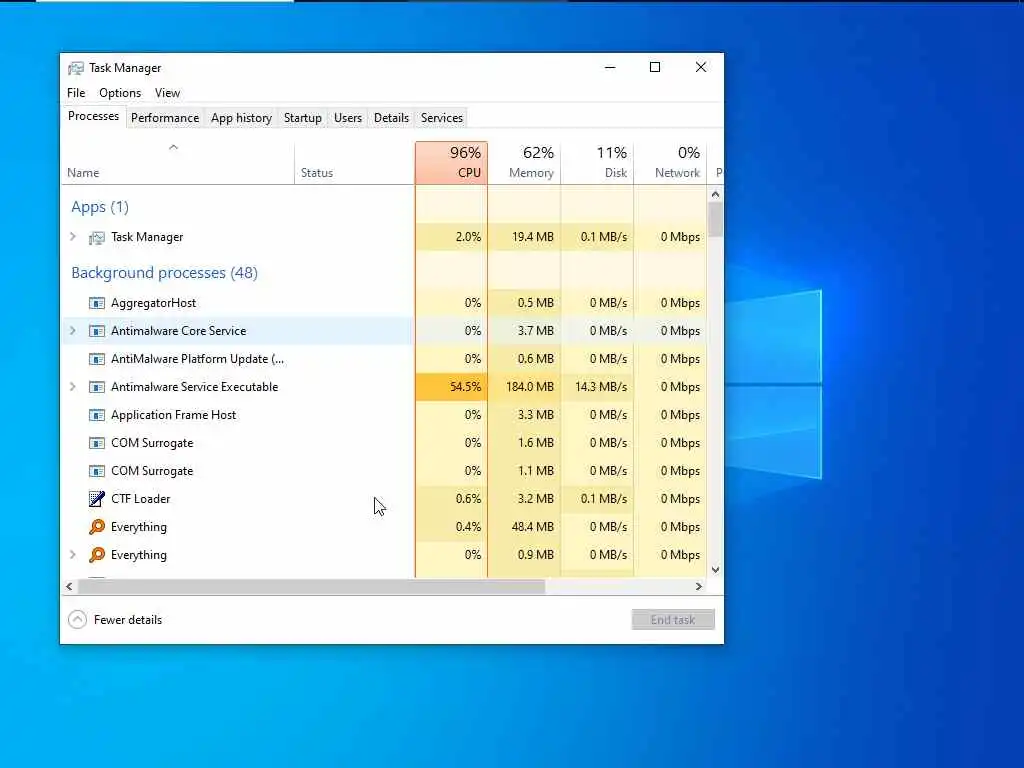Close the Task Manager window
The width and height of the screenshot is (1024, 768).
pyautogui.click(x=701, y=67)
